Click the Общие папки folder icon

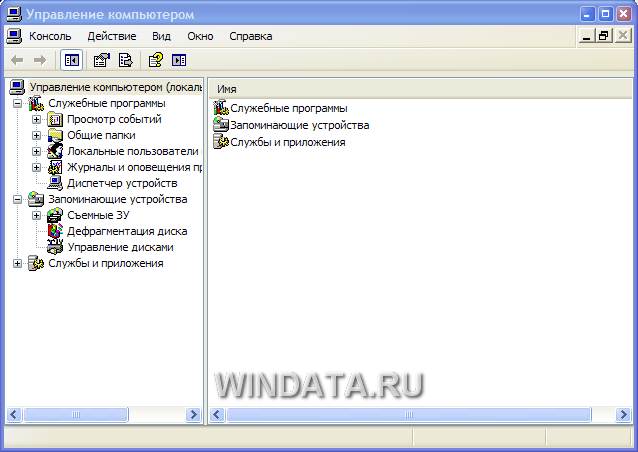[x=55, y=135]
